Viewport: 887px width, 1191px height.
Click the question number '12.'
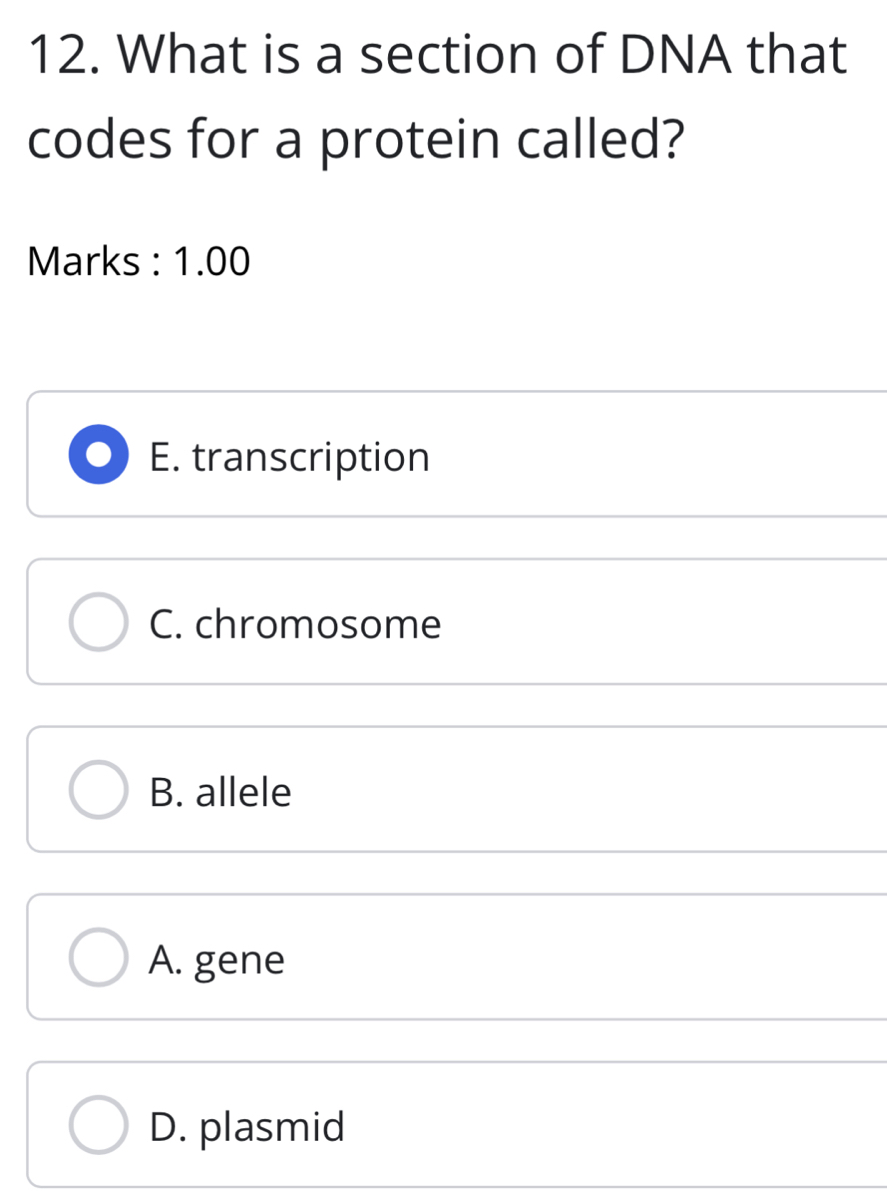pos(65,55)
